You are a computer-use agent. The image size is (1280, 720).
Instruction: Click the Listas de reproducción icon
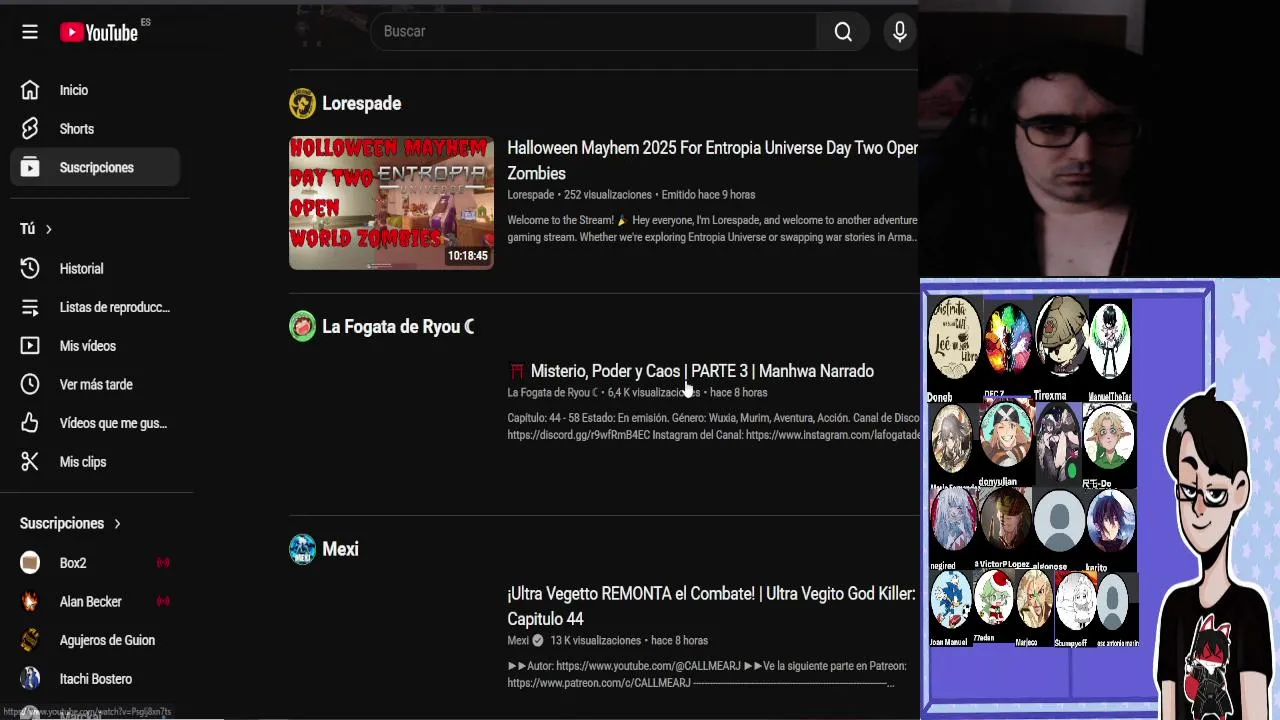click(x=30, y=307)
